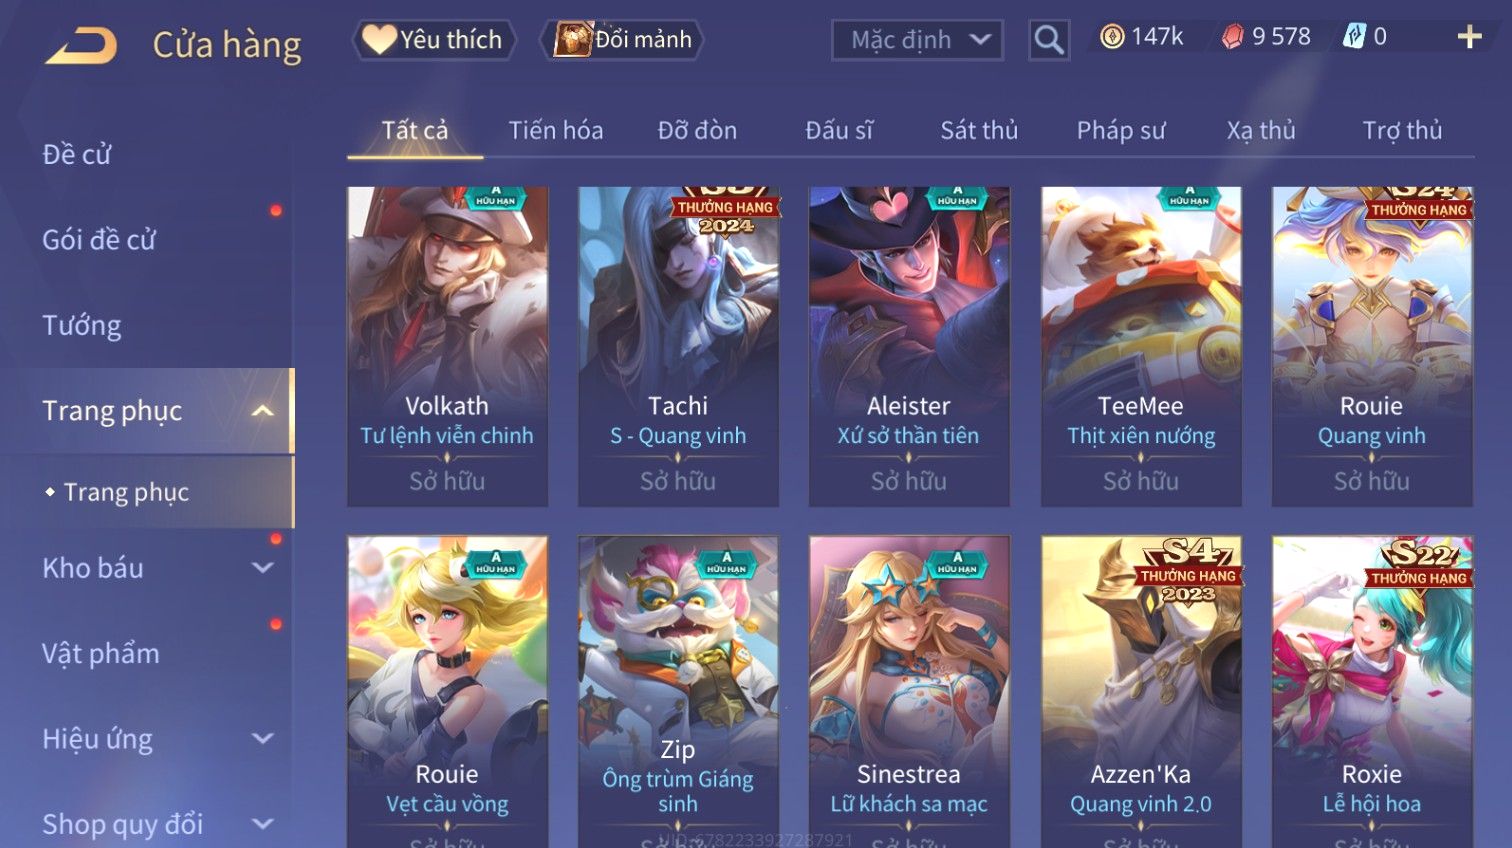Tap the plus icon to add currency

click(x=1469, y=38)
